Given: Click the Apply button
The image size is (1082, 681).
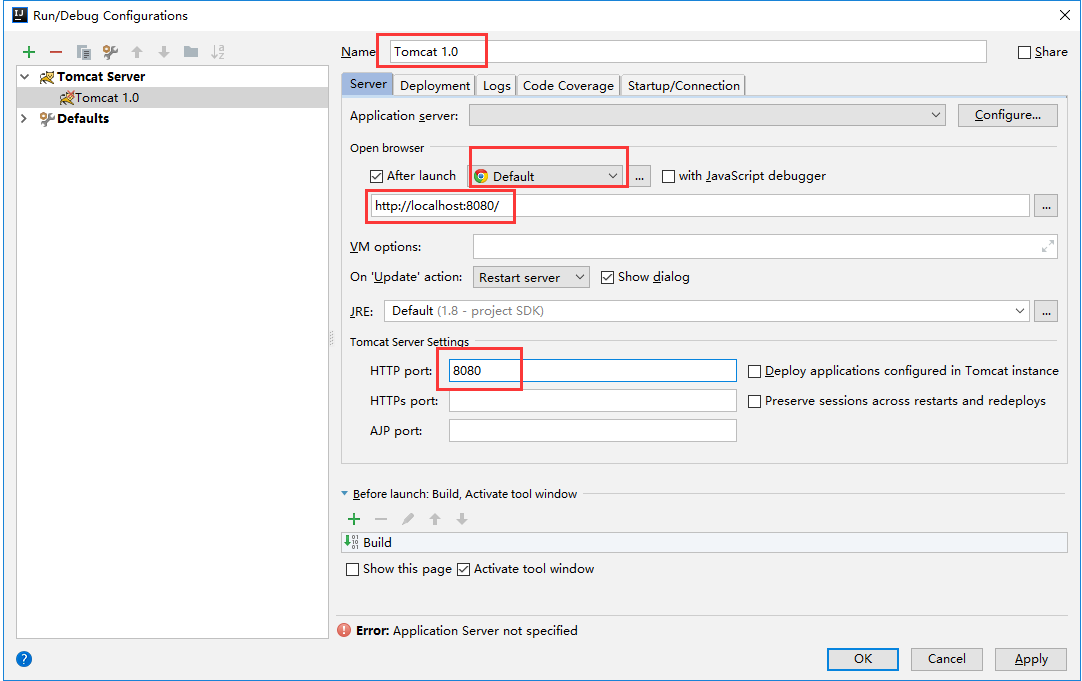Looking at the screenshot, I should [x=1031, y=659].
